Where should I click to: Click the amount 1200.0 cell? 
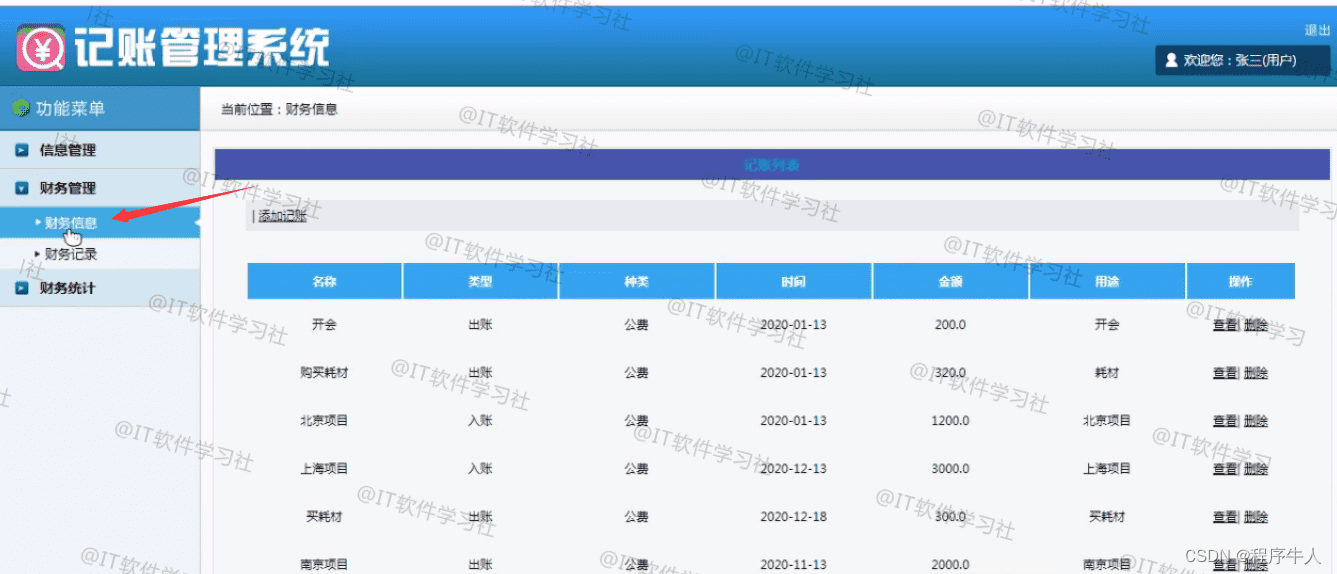click(x=950, y=421)
